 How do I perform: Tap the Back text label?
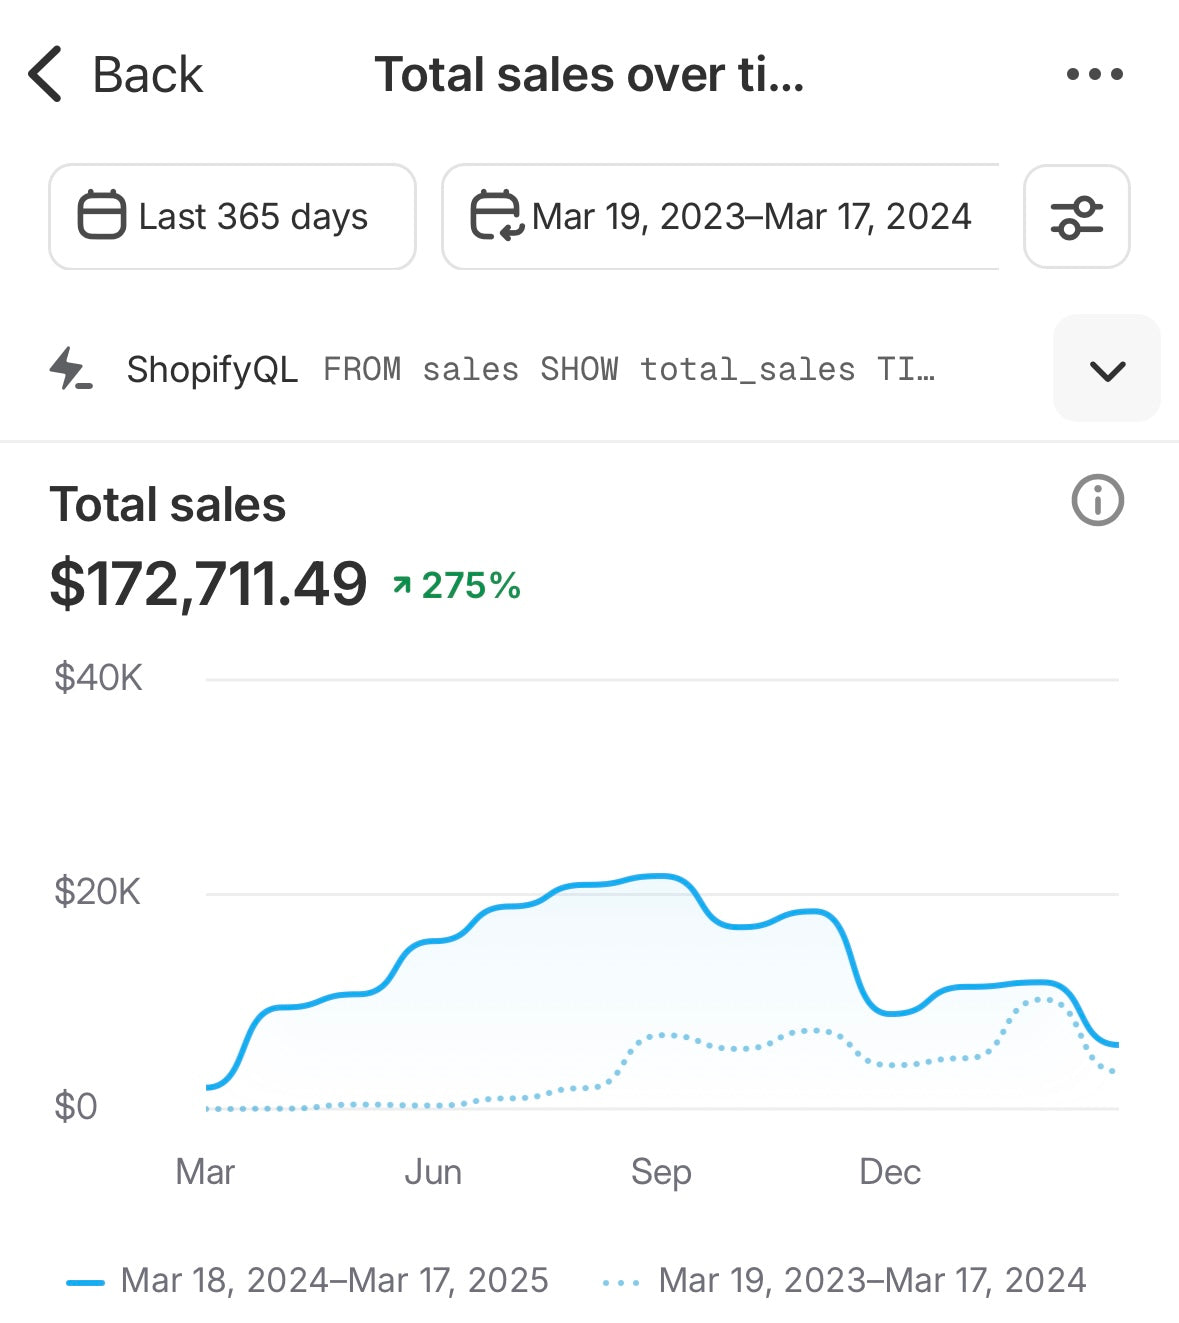pos(147,75)
